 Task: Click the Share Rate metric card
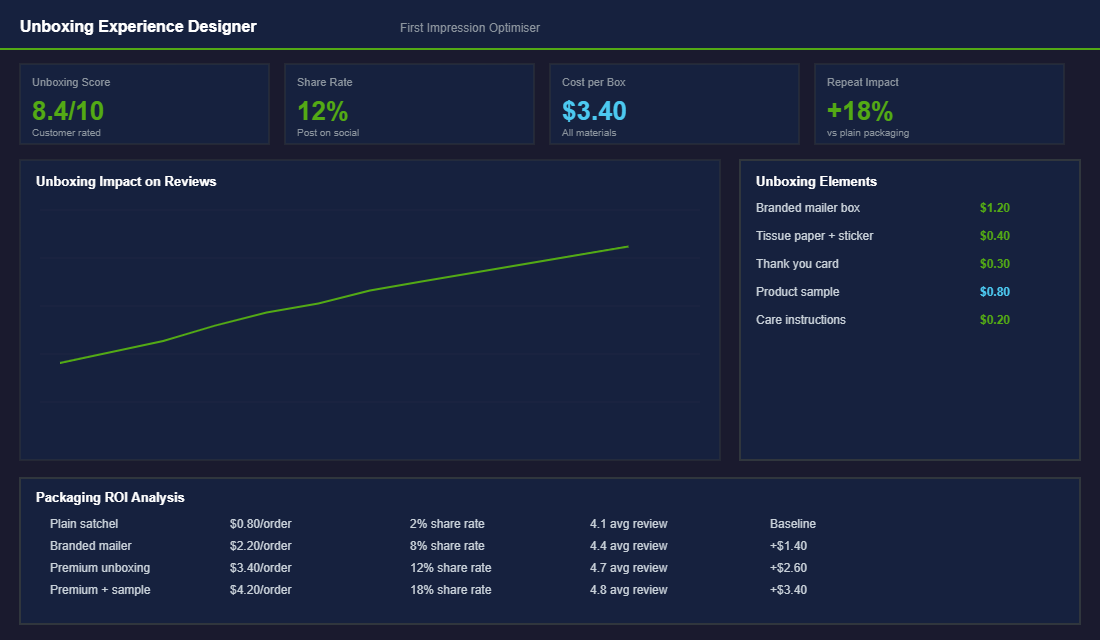point(409,103)
